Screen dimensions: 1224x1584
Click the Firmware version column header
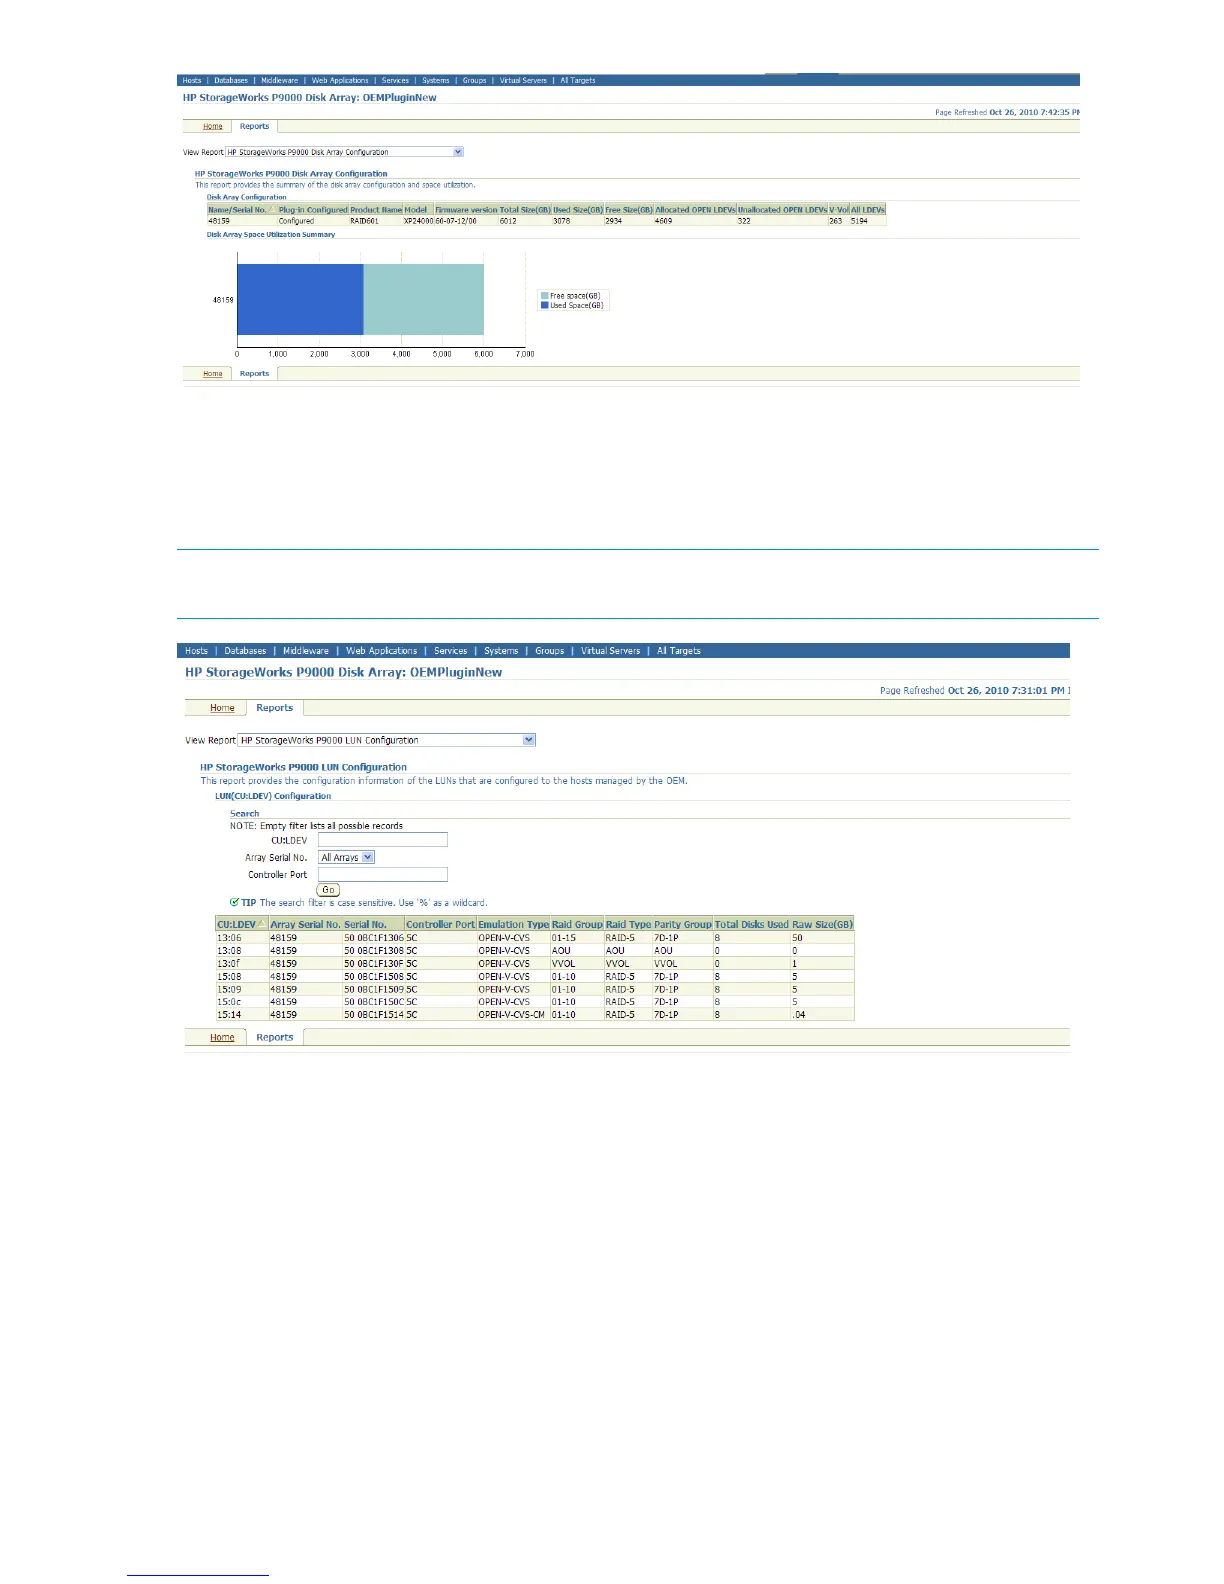click(x=466, y=210)
